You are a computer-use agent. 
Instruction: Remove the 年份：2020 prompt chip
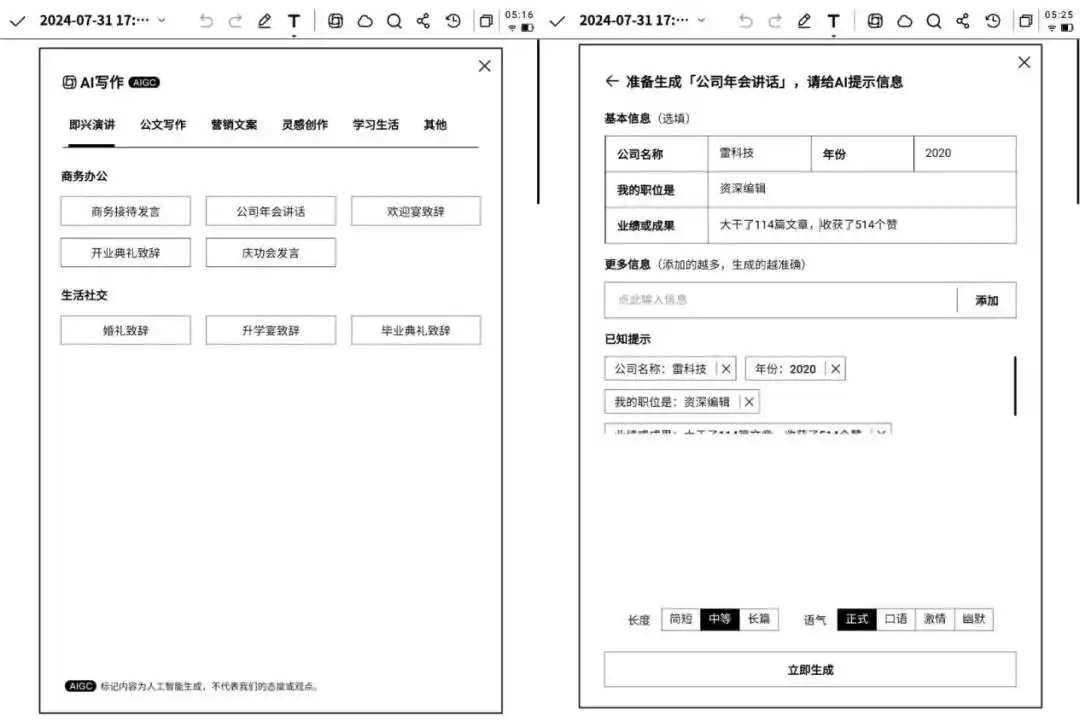point(836,369)
